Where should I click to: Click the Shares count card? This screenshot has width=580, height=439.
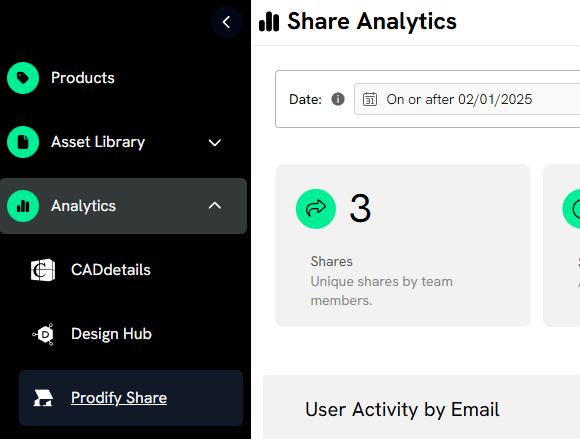click(x=403, y=246)
